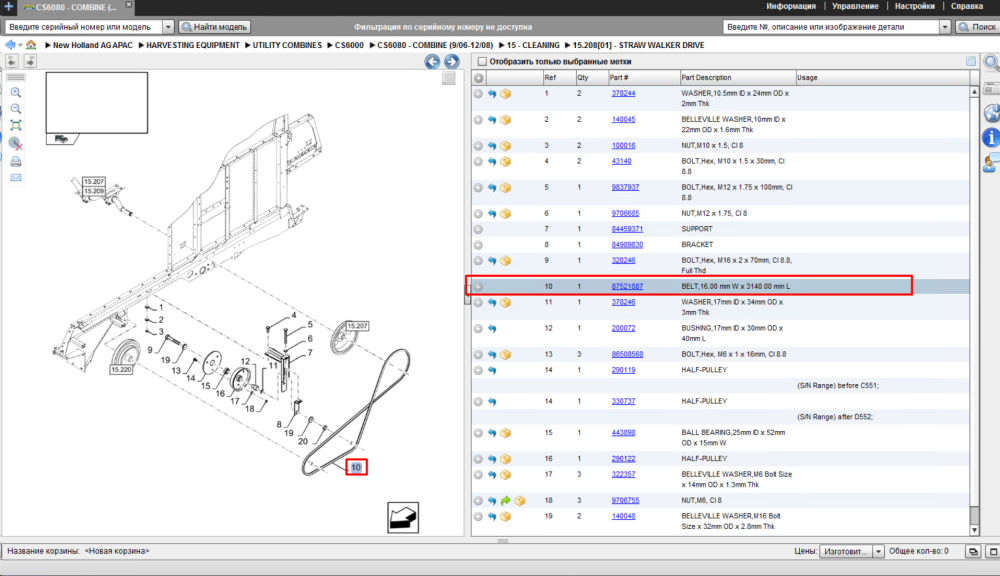The height and width of the screenshot is (576, 1000).
Task: Switch to the CS6080 - COMBINE tab
Action: 75,7
